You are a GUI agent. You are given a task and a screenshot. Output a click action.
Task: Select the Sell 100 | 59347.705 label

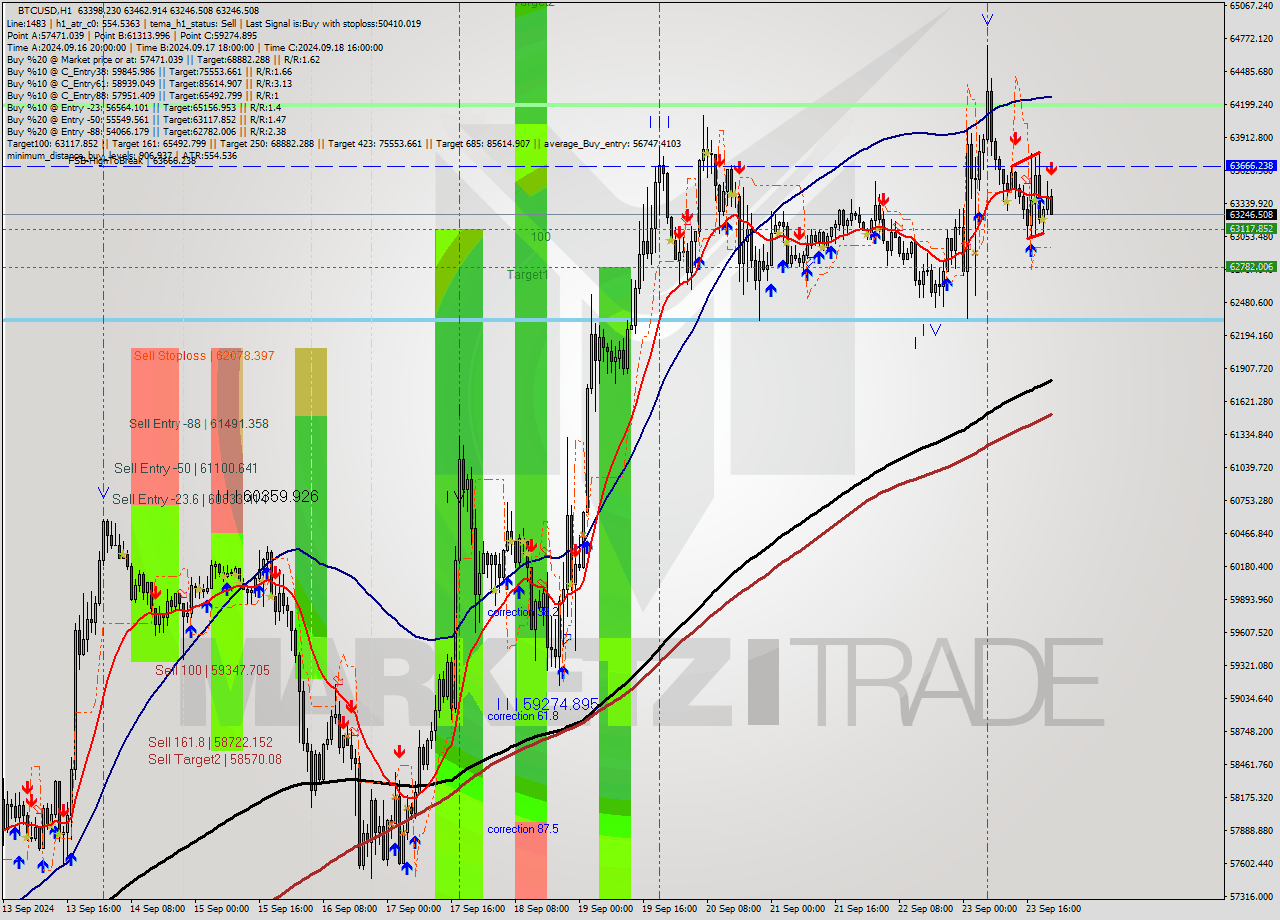[x=212, y=670]
